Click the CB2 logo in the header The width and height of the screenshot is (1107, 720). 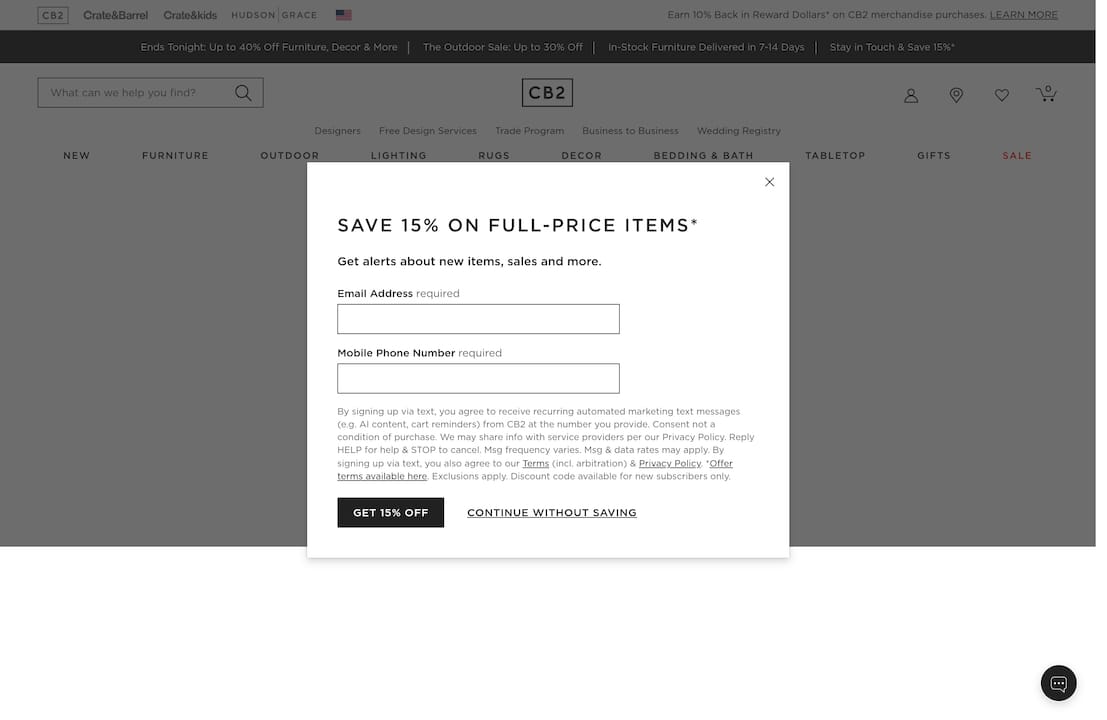click(547, 92)
